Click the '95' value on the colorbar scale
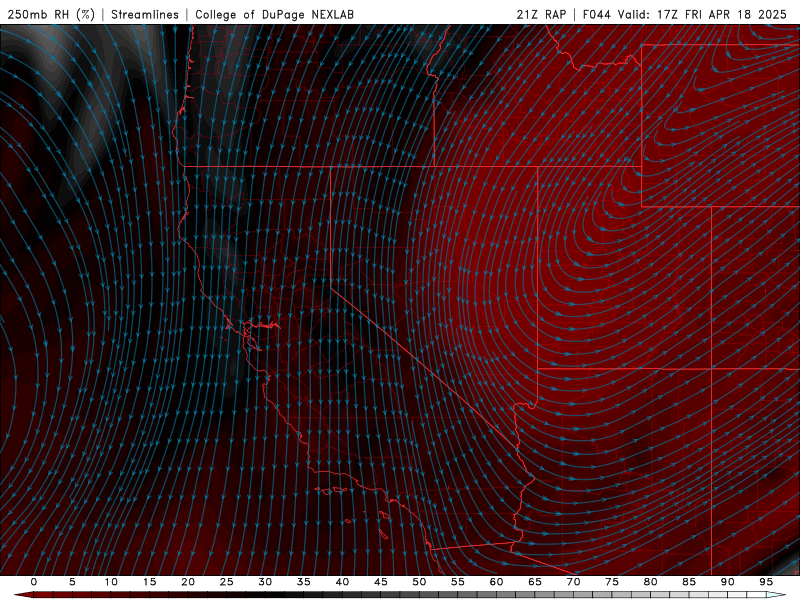The image size is (800, 600). (x=766, y=582)
